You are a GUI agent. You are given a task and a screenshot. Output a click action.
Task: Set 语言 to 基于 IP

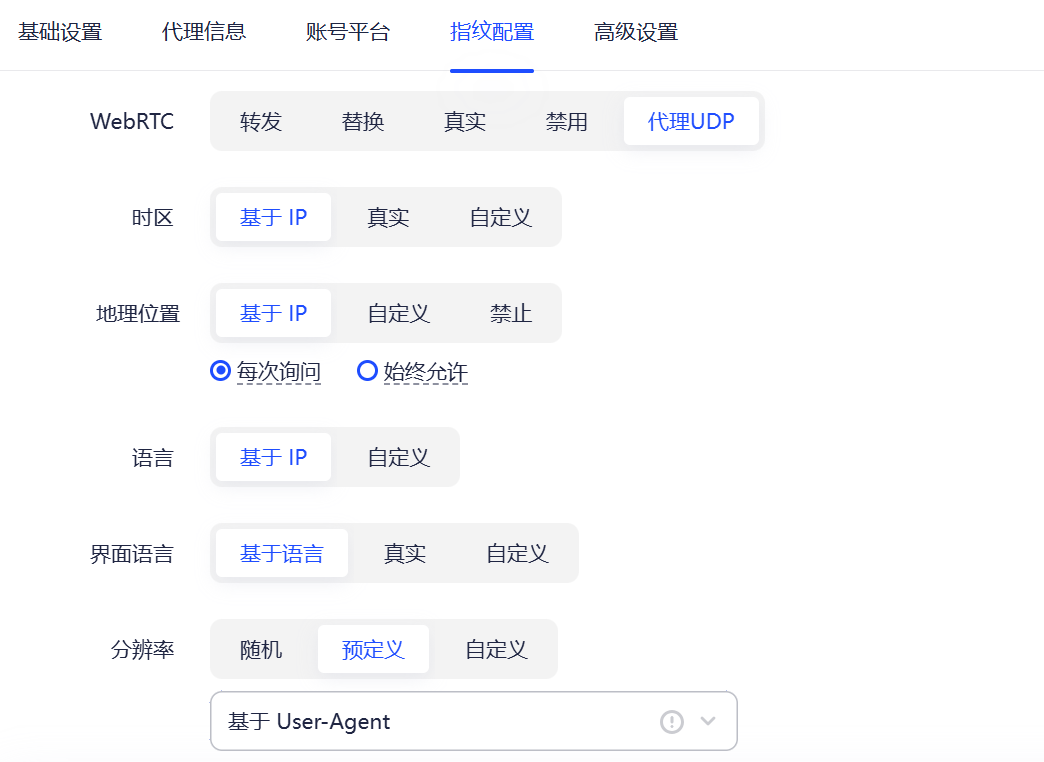273,457
